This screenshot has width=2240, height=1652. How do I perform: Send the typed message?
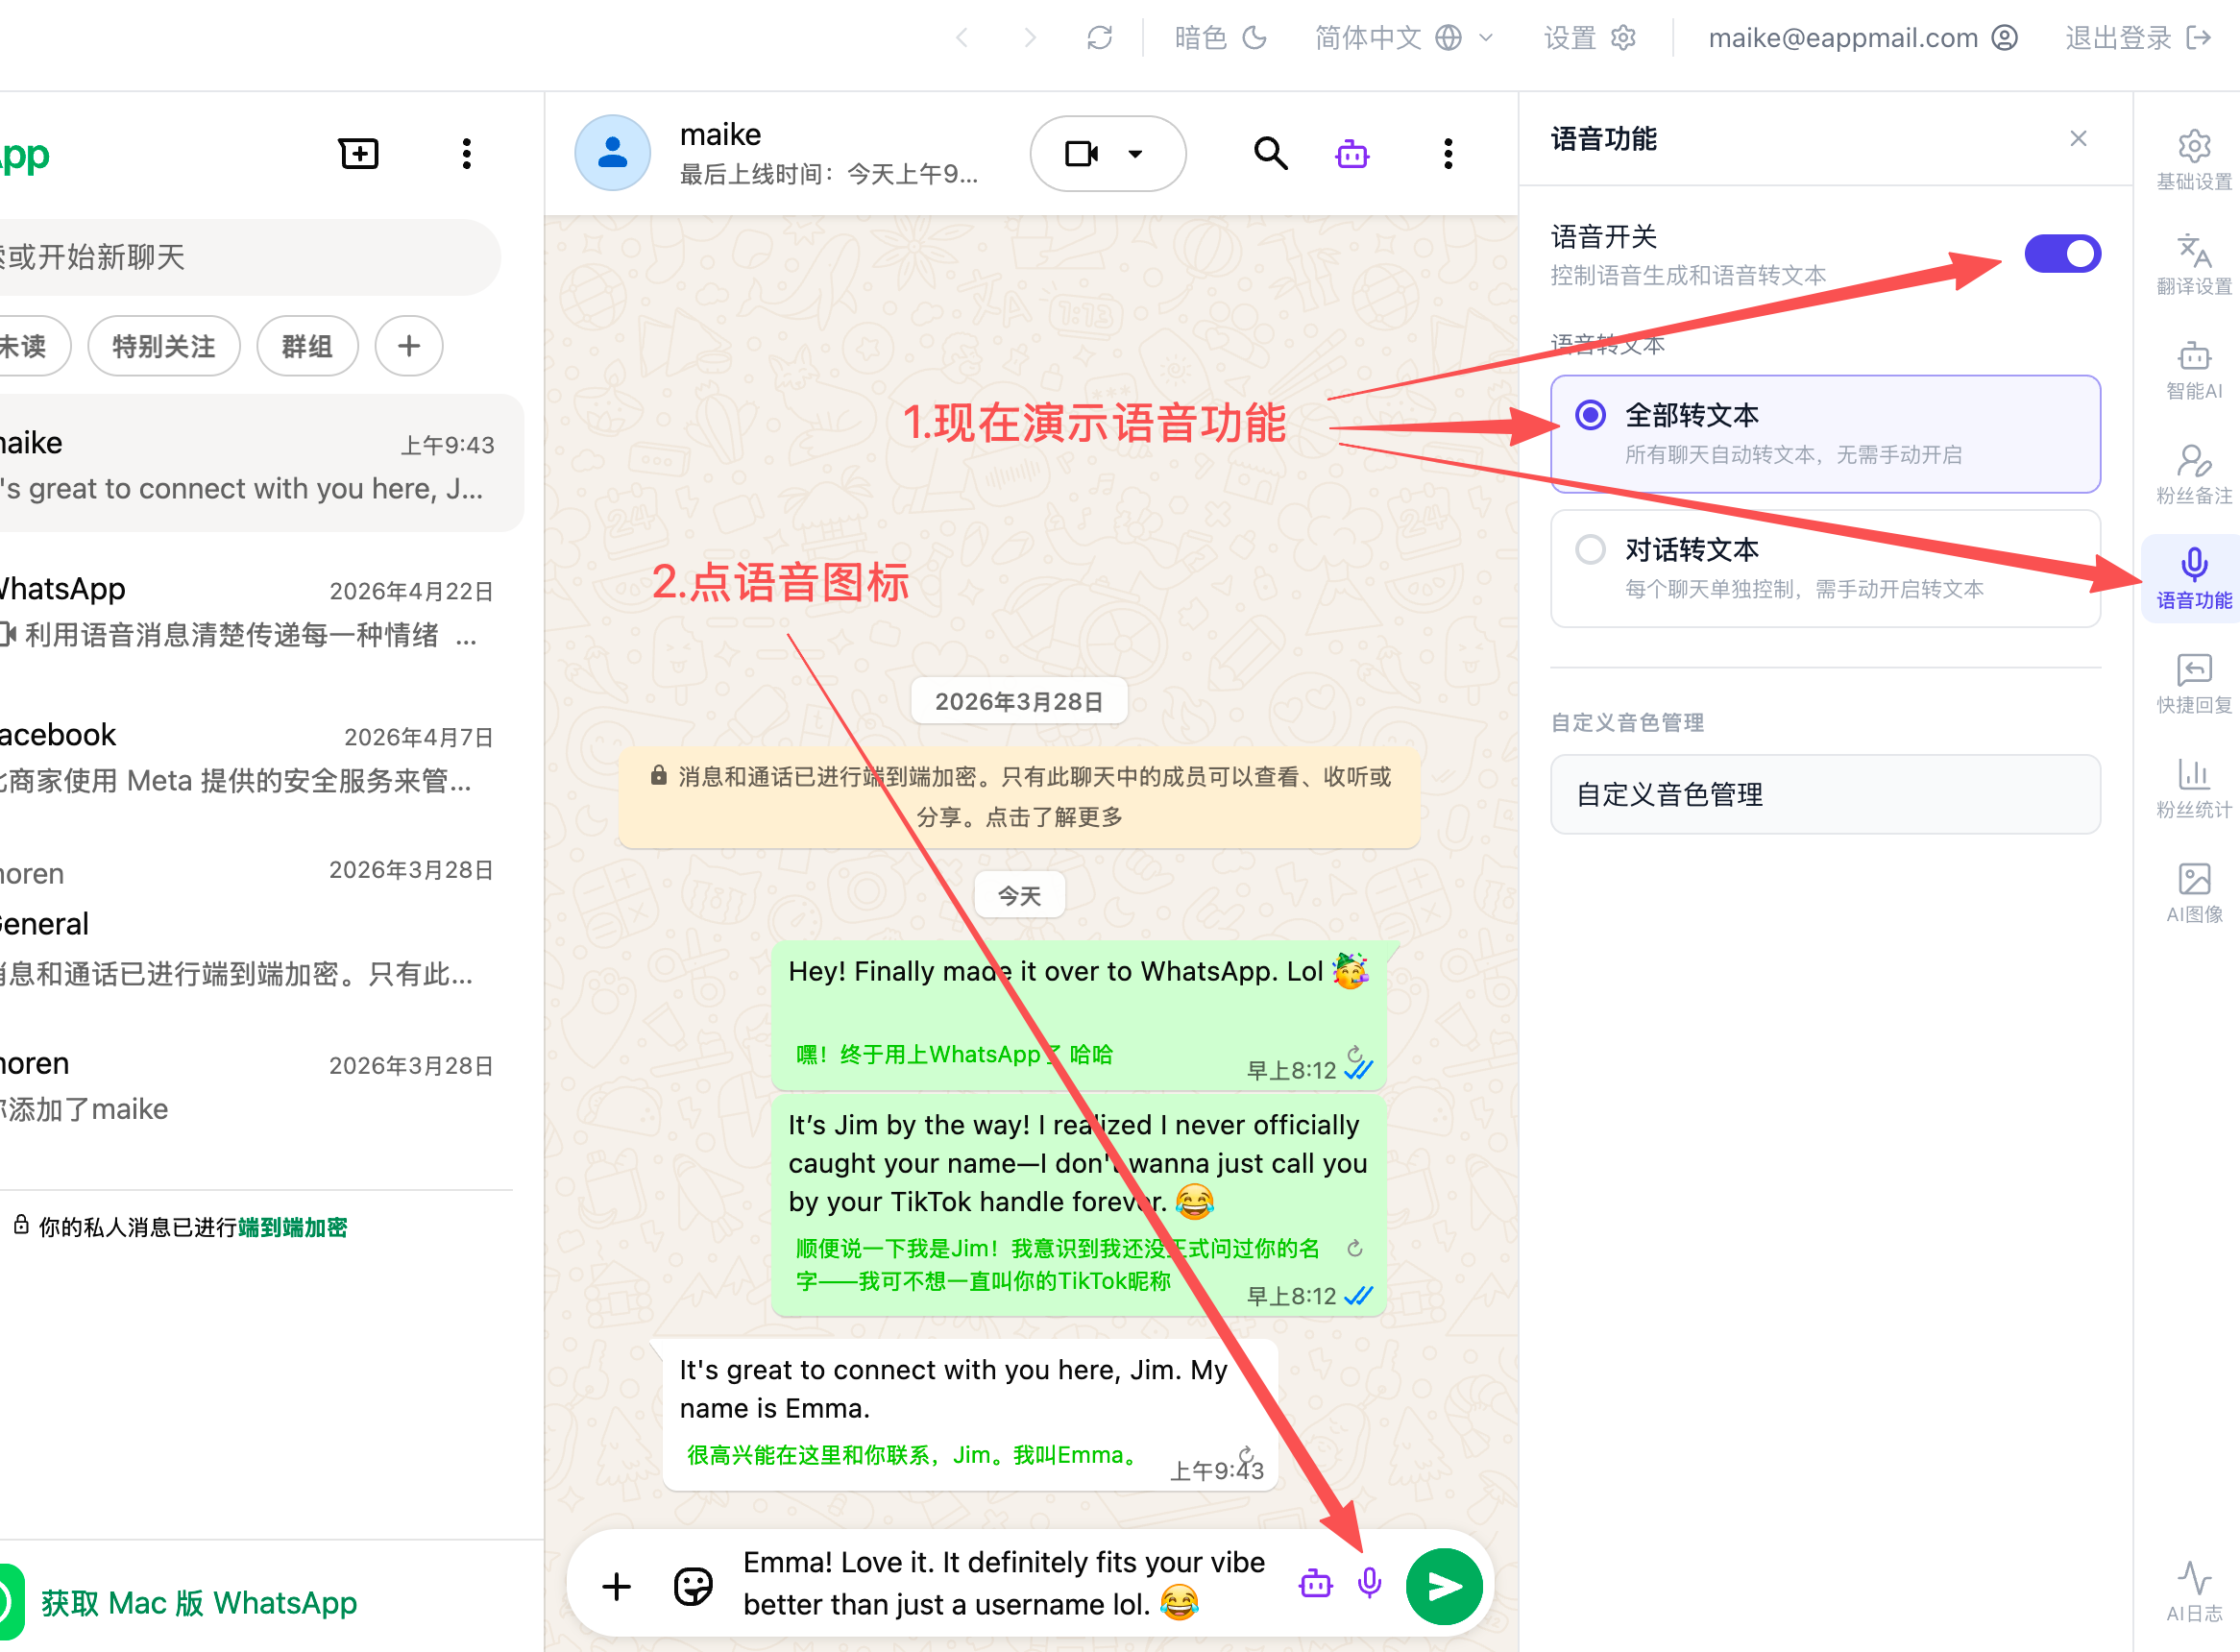pos(1444,1586)
